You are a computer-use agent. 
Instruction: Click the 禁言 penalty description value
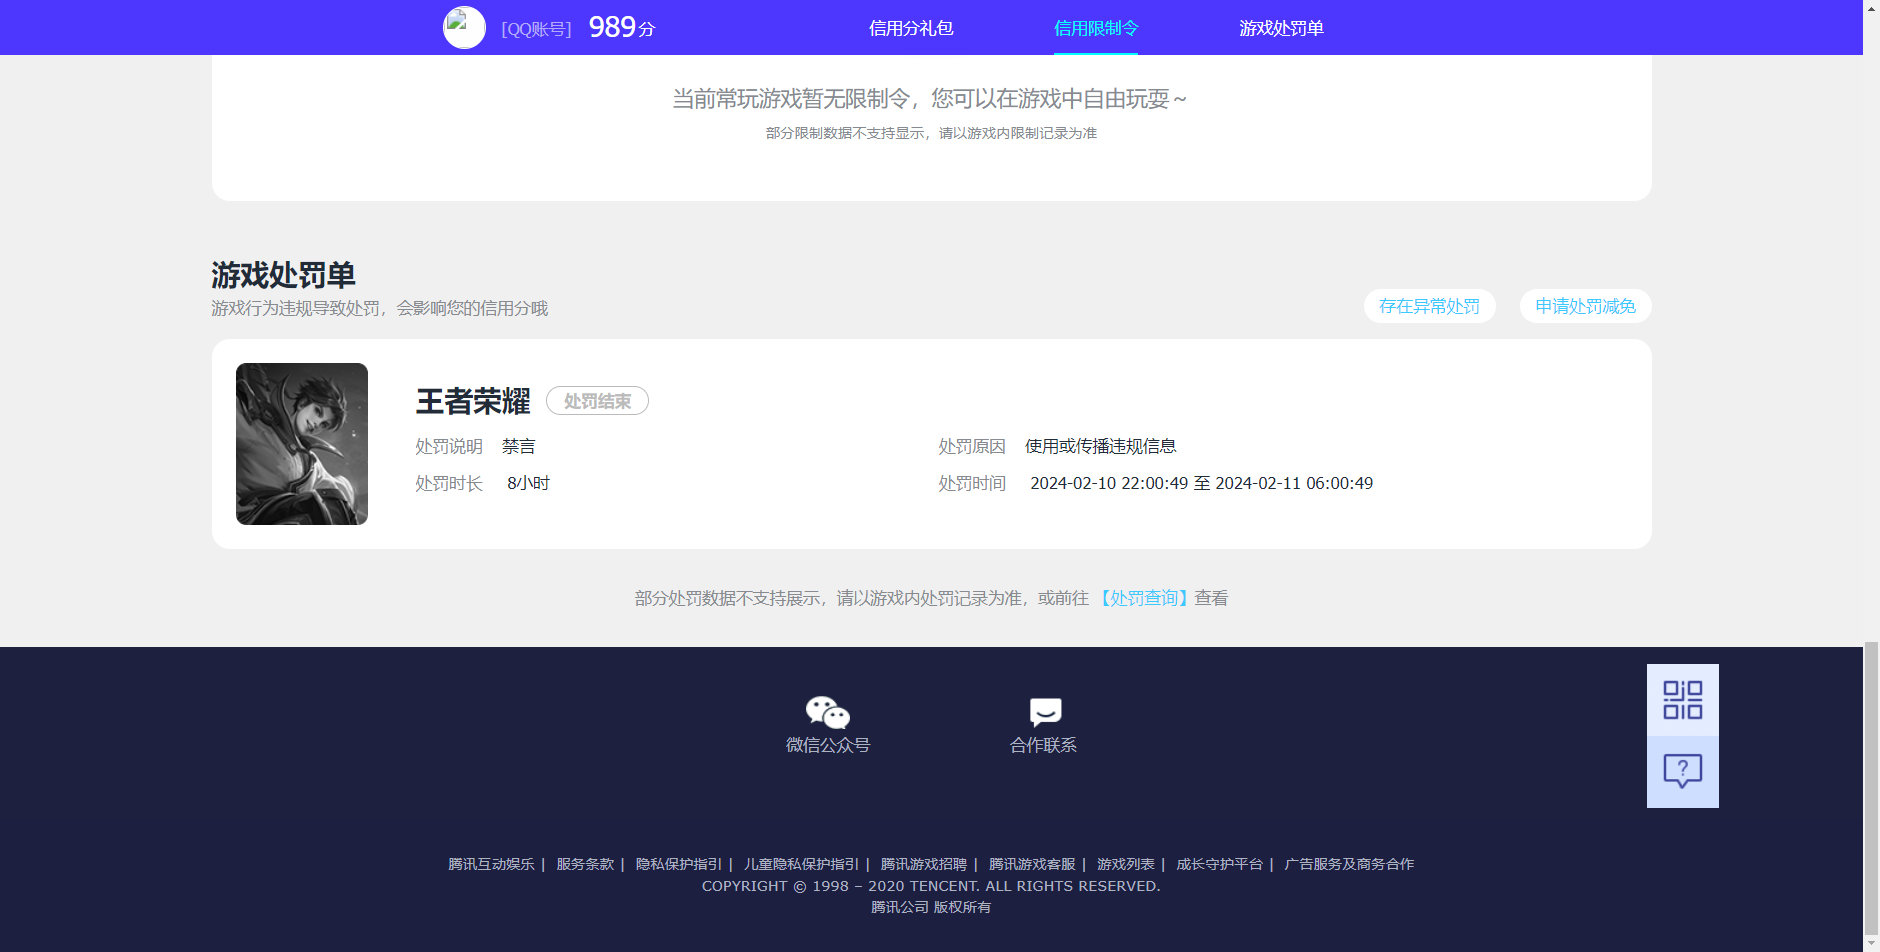pos(518,446)
